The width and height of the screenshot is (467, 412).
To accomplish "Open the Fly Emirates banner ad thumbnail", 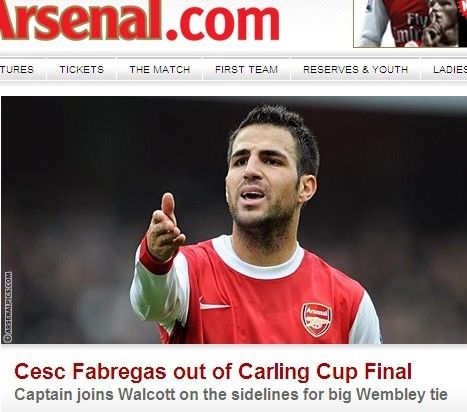I will [x=410, y=23].
